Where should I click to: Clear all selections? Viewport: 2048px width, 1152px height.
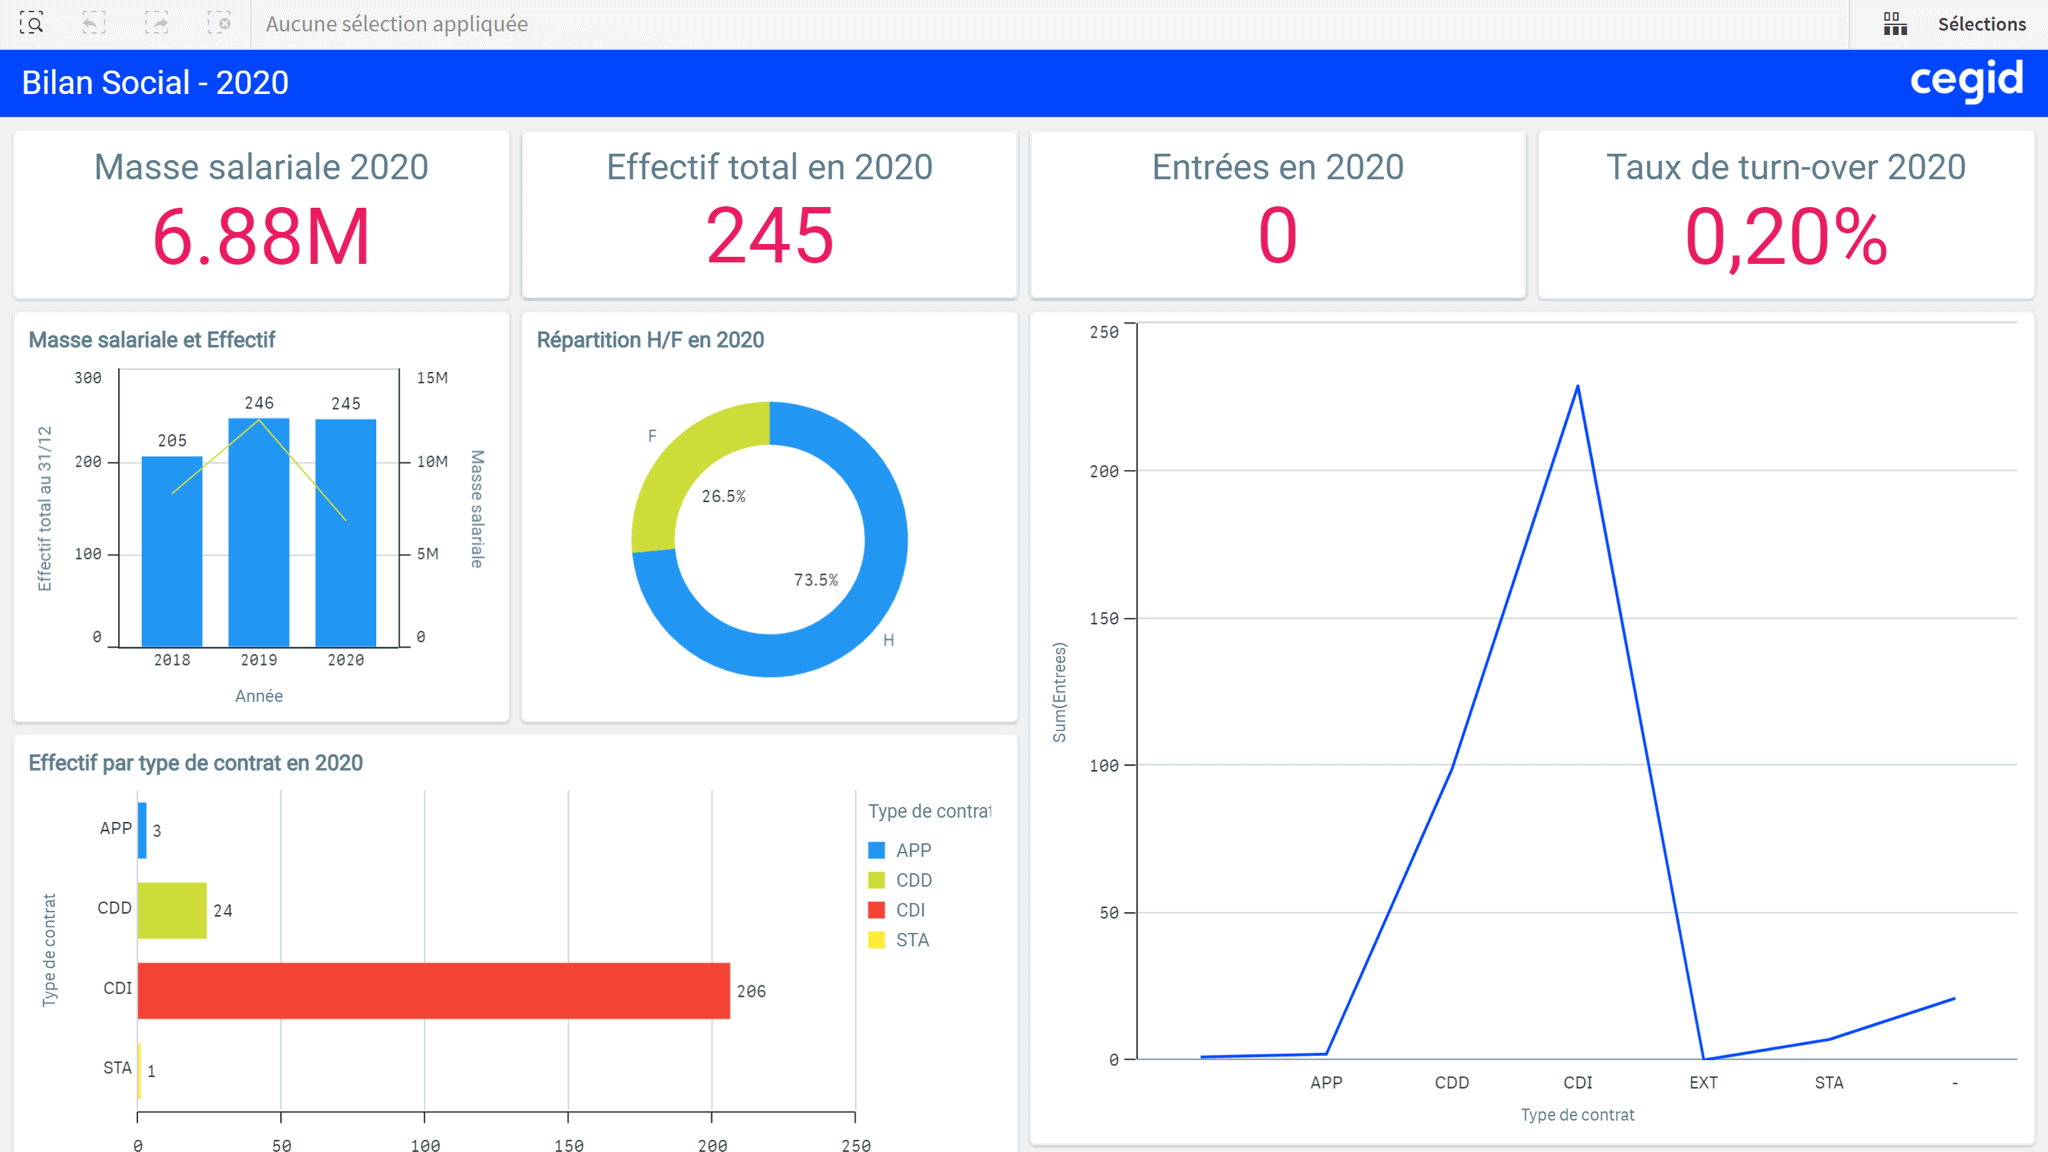coord(221,22)
